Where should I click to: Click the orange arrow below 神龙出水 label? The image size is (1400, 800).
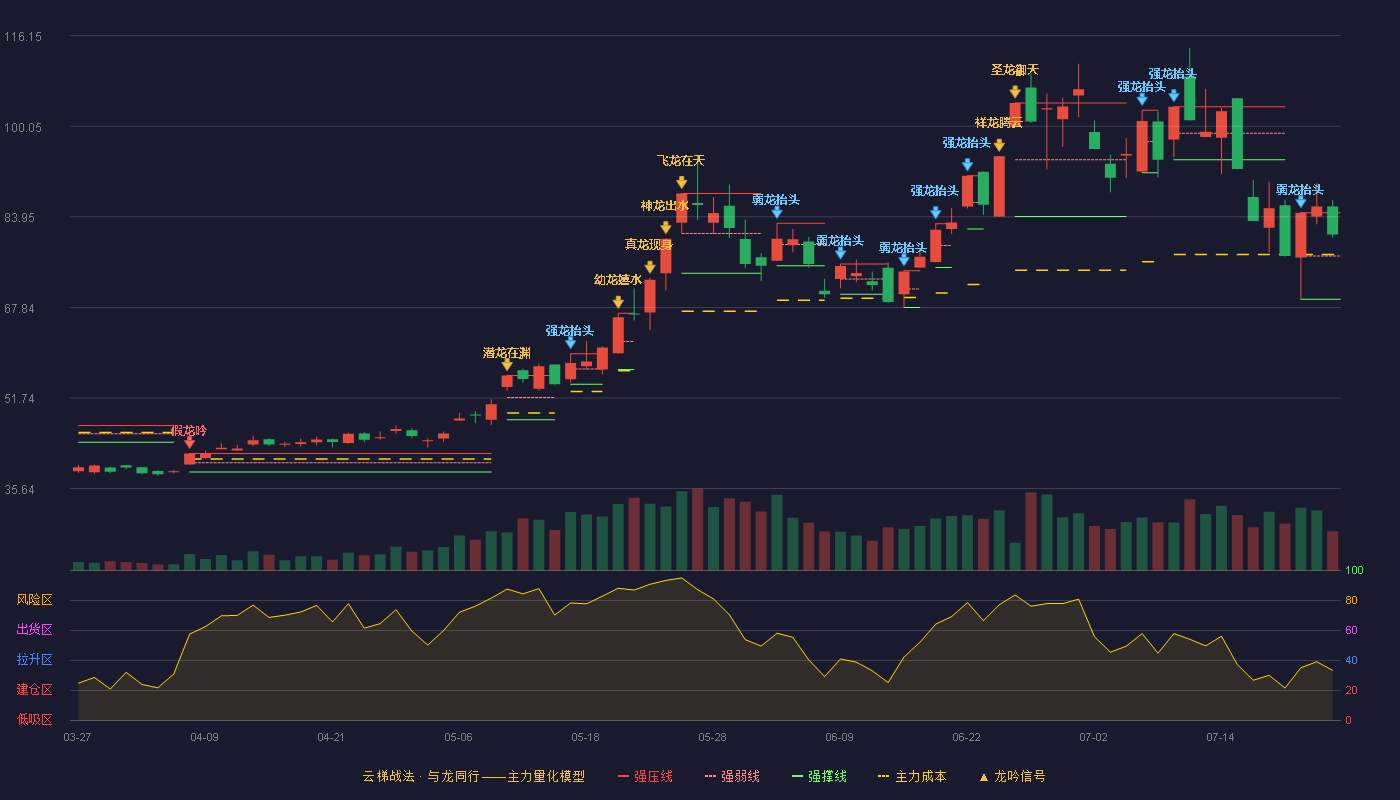point(666,228)
